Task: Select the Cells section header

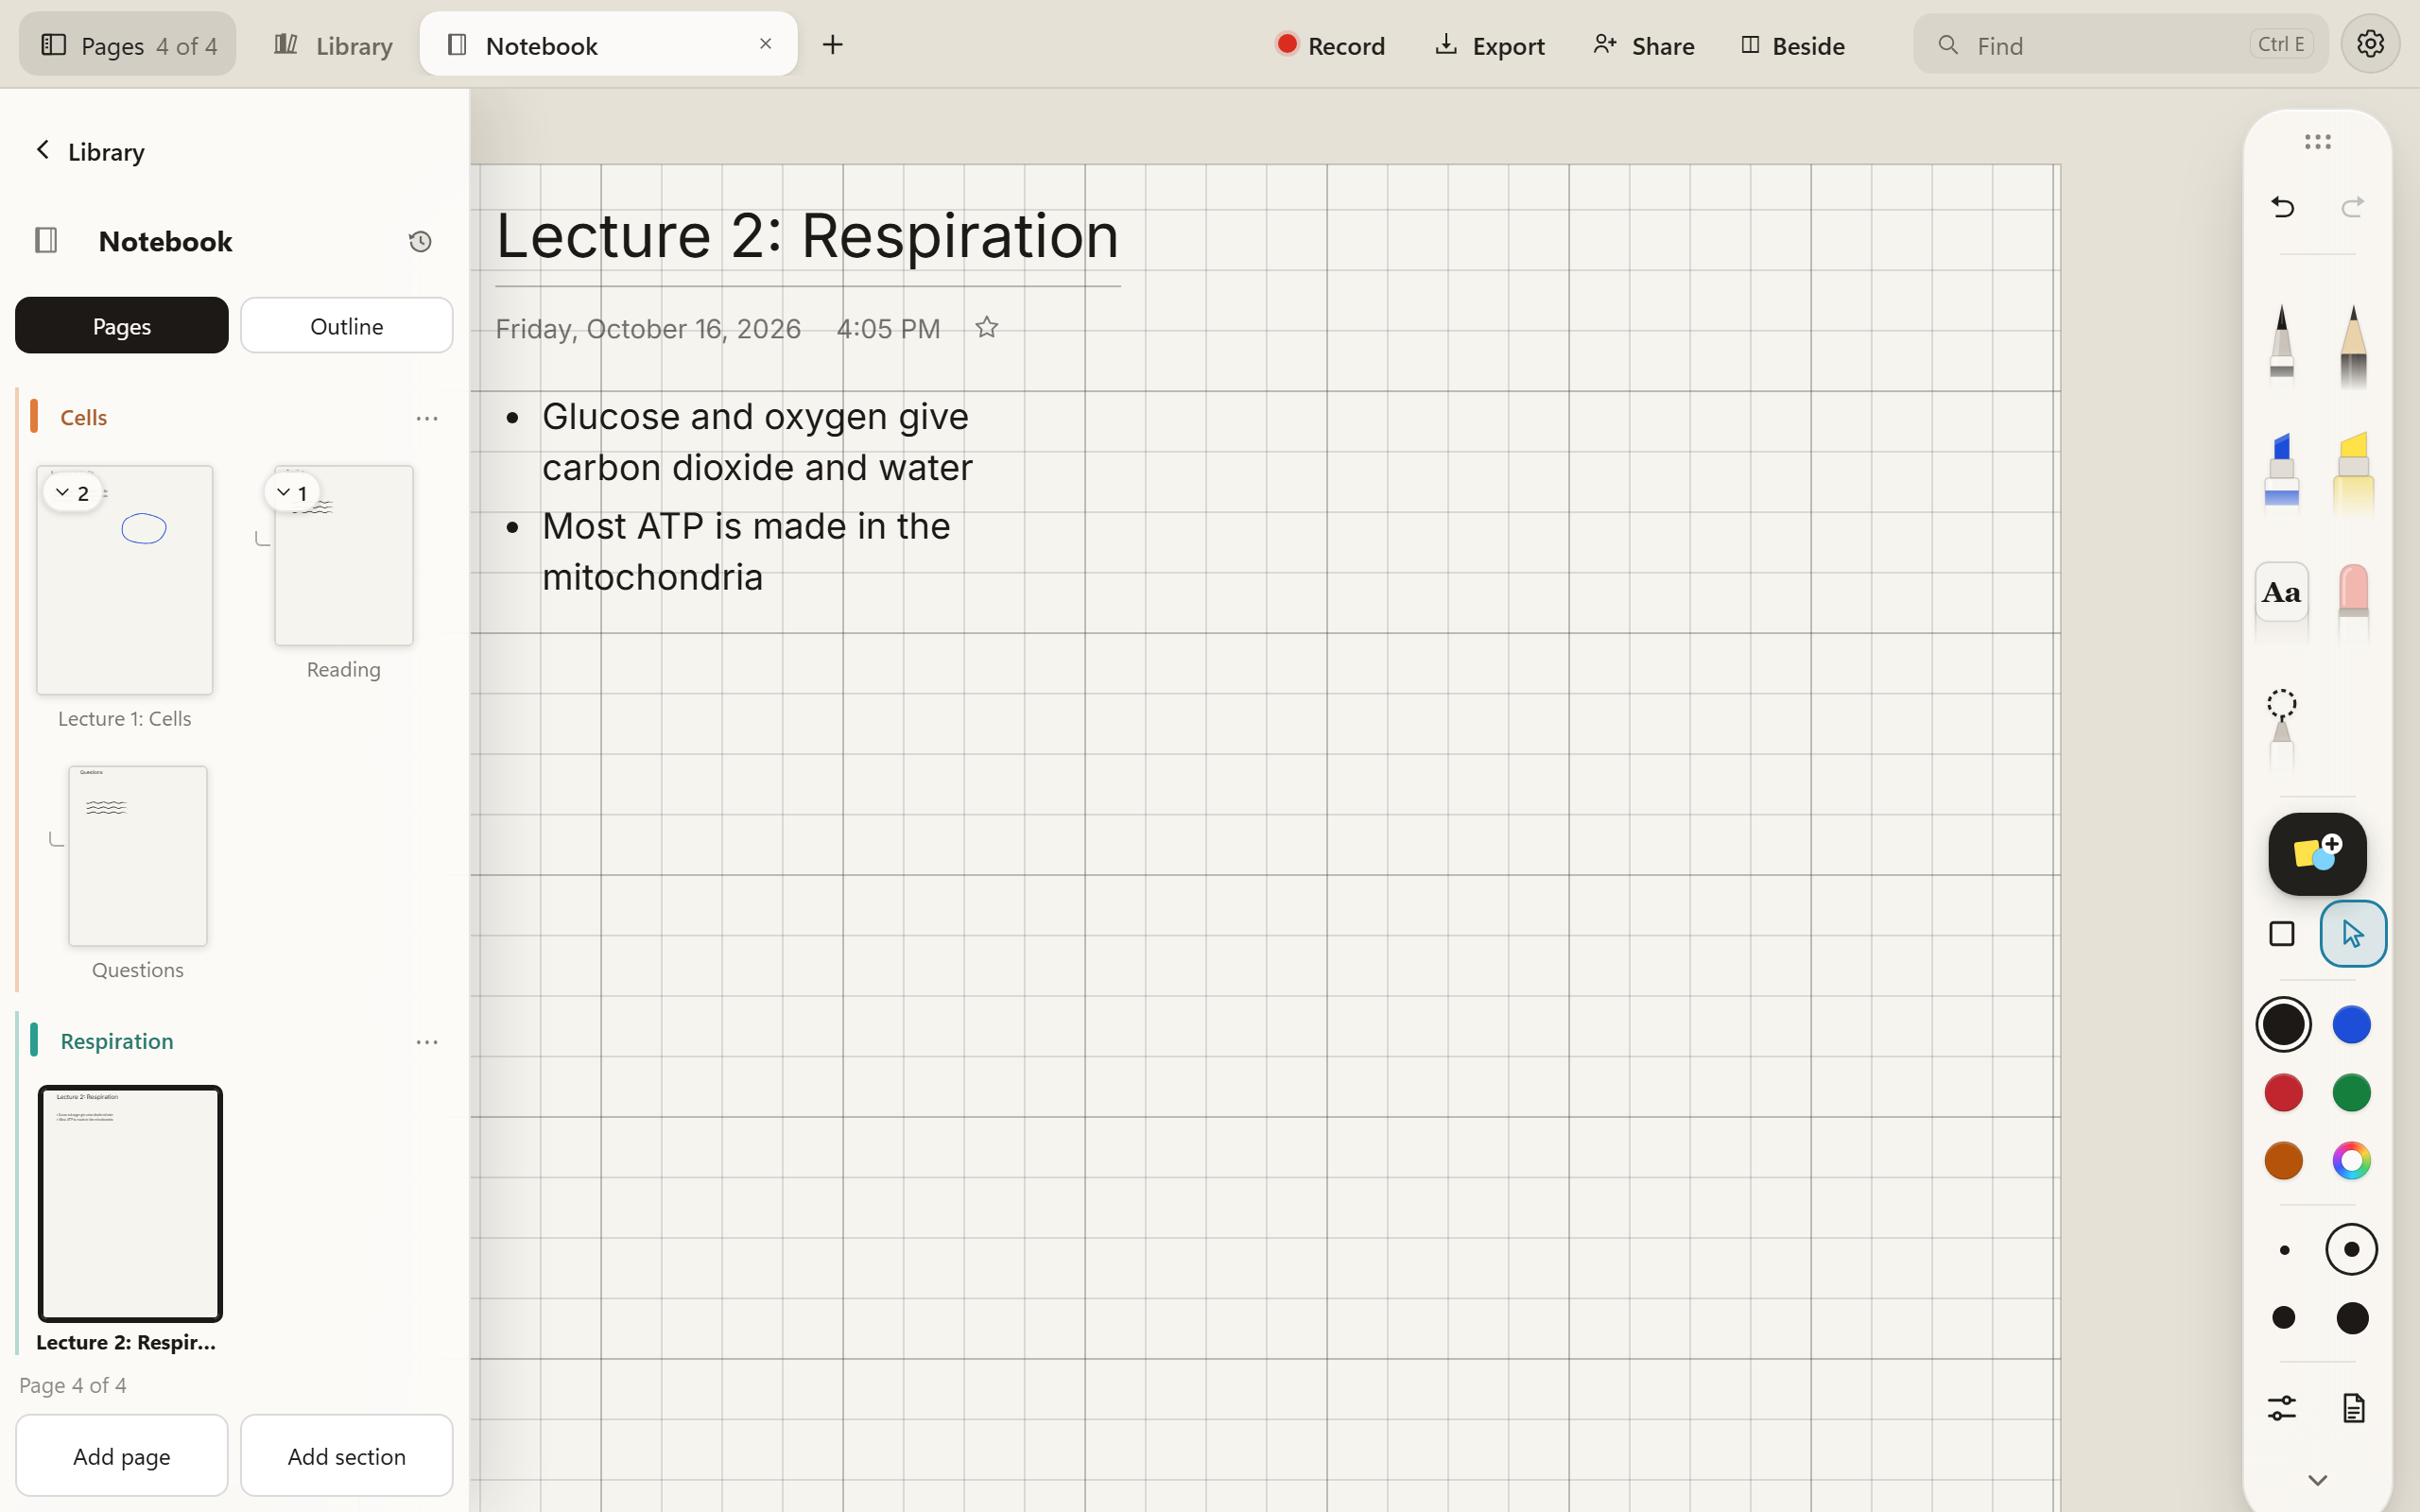Action: [x=84, y=417]
